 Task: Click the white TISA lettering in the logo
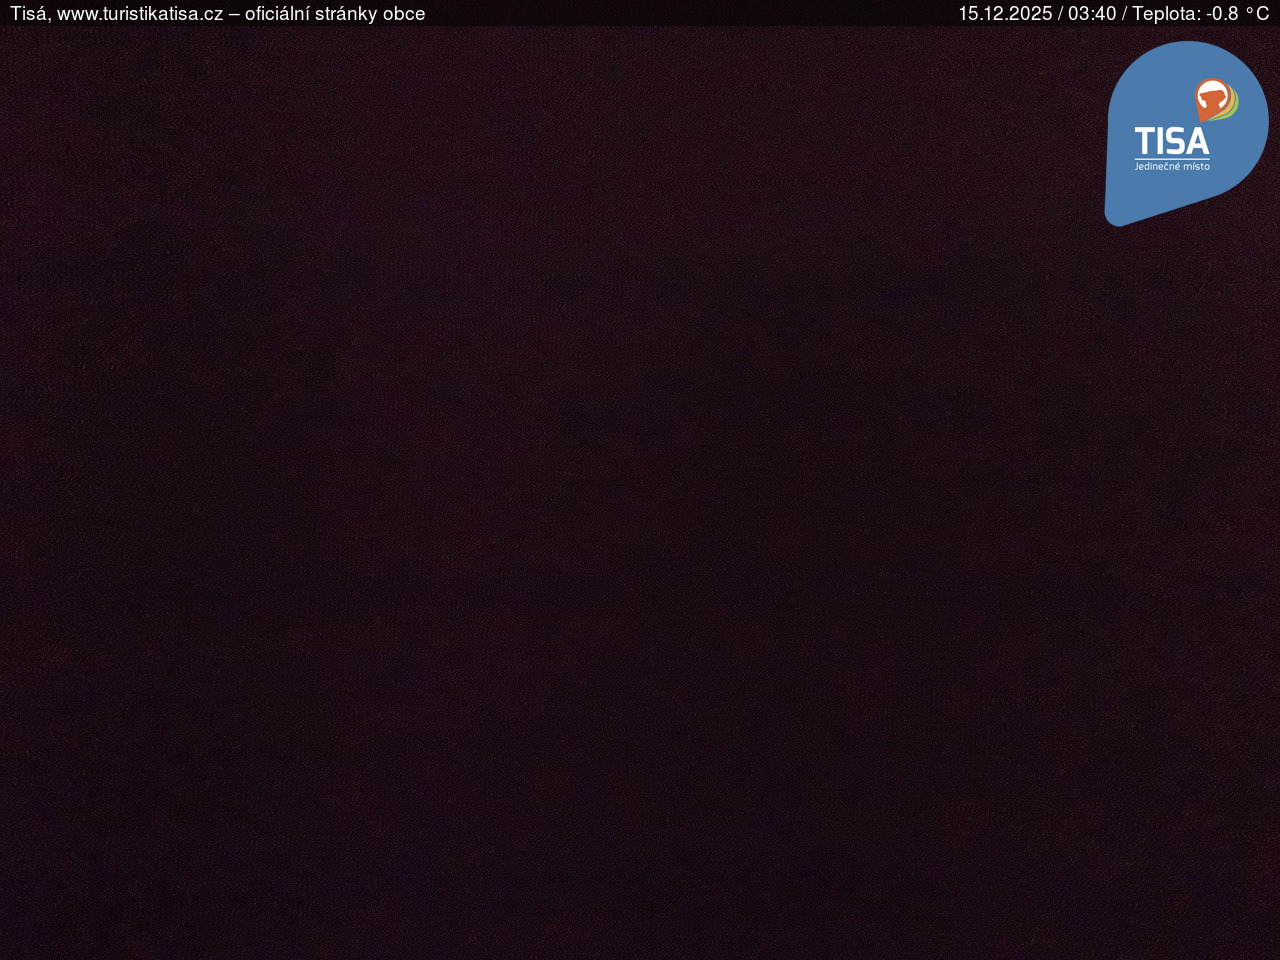pyautogui.click(x=1171, y=142)
